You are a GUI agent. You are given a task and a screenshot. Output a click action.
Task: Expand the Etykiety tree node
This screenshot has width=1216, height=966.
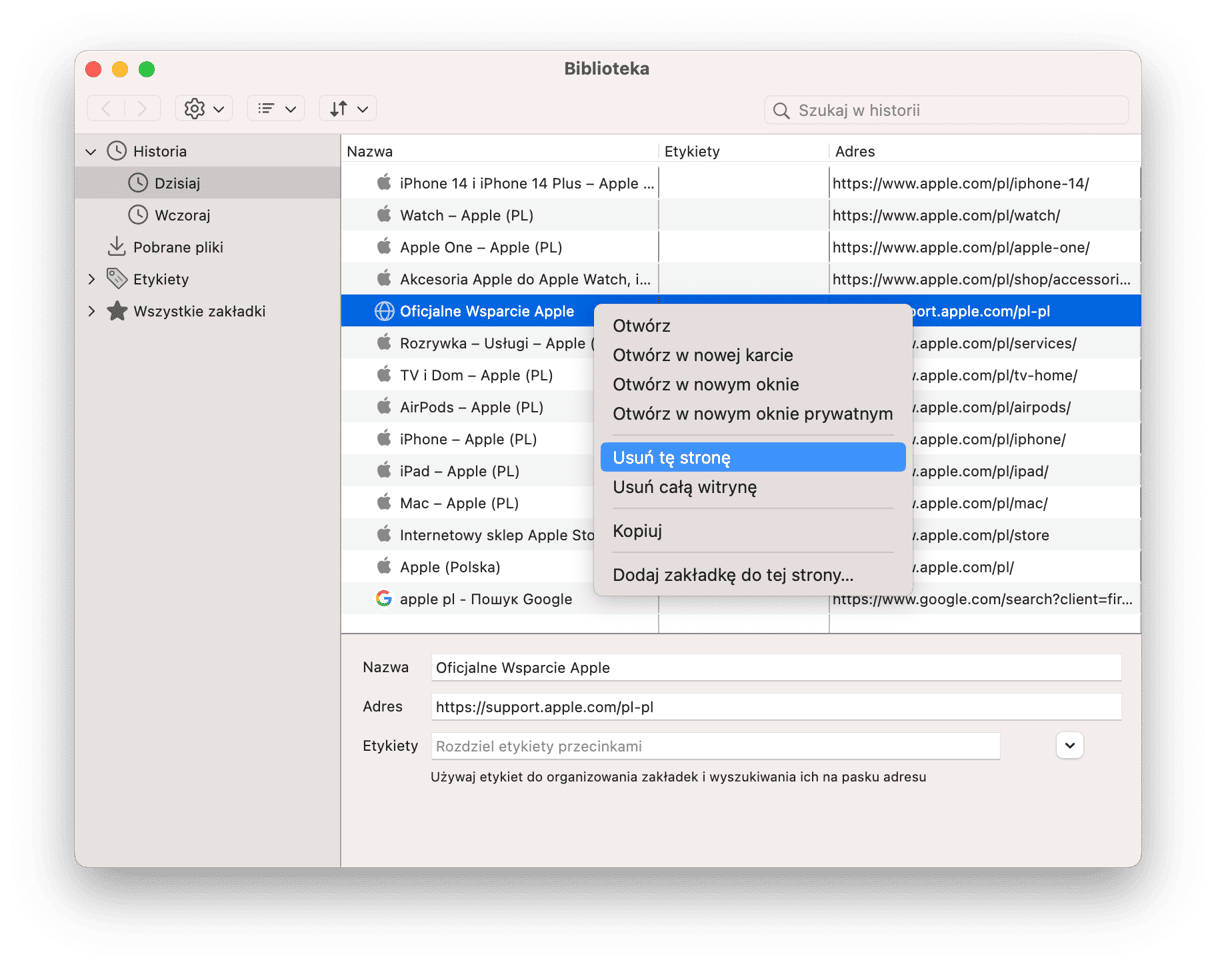pyautogui.click(x=91, y=280)
